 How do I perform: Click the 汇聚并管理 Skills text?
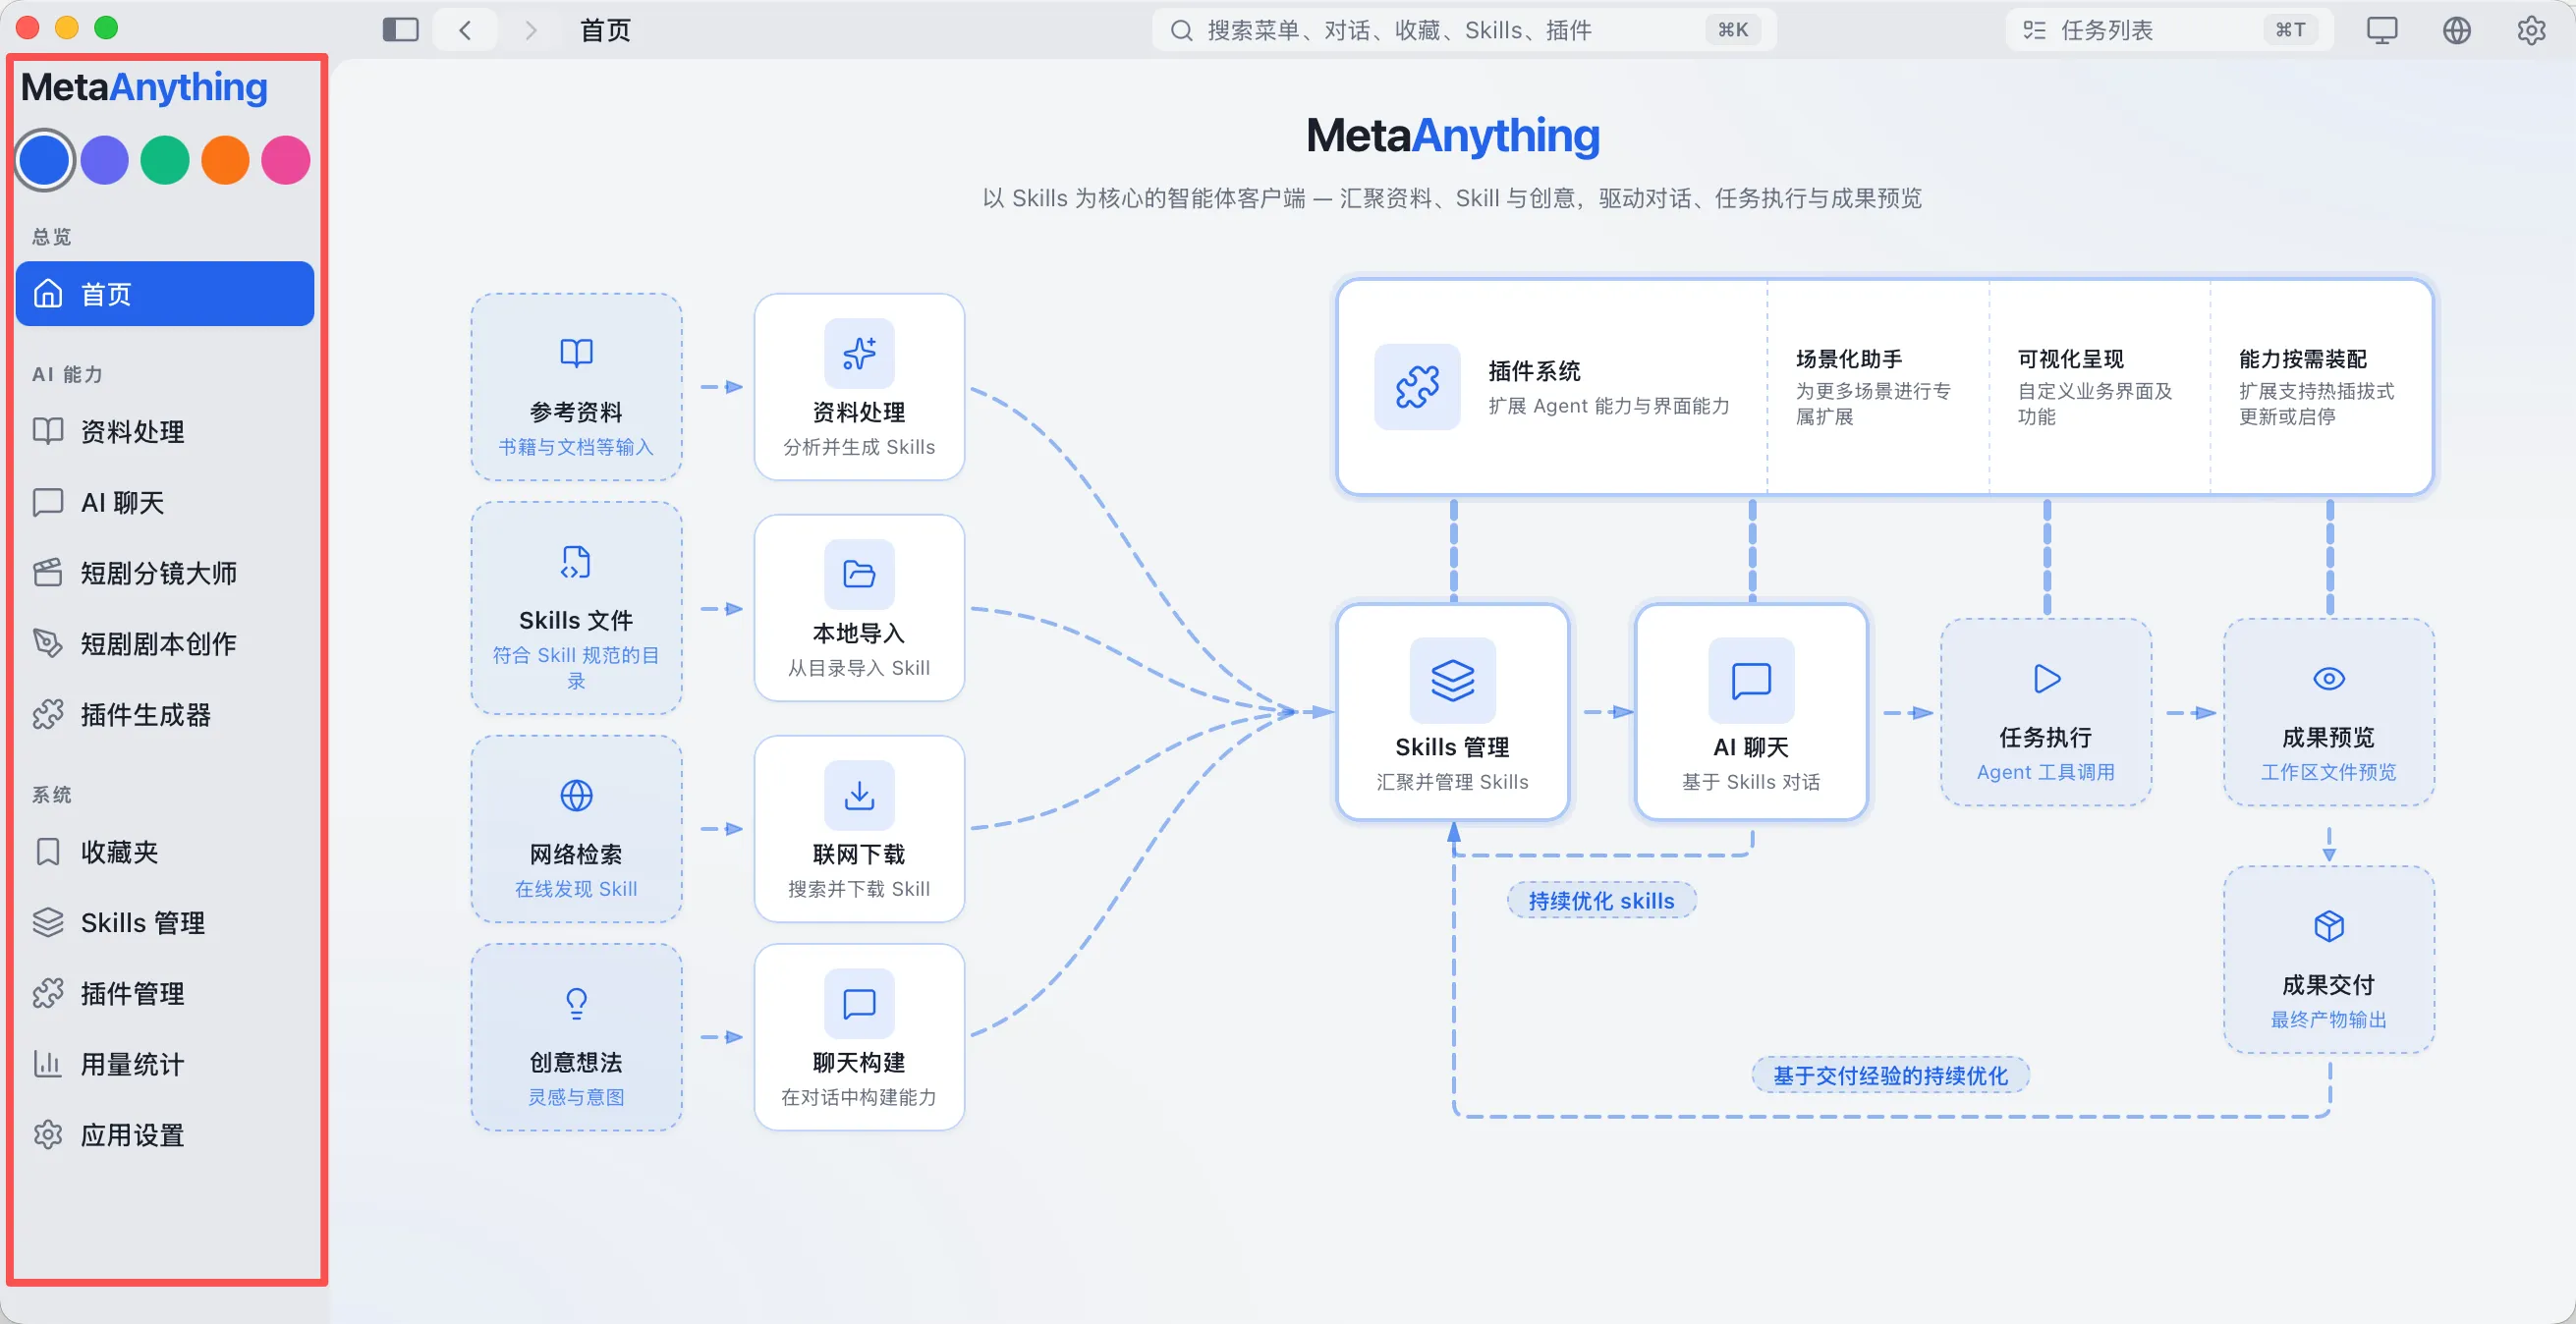click(1452, 782)
